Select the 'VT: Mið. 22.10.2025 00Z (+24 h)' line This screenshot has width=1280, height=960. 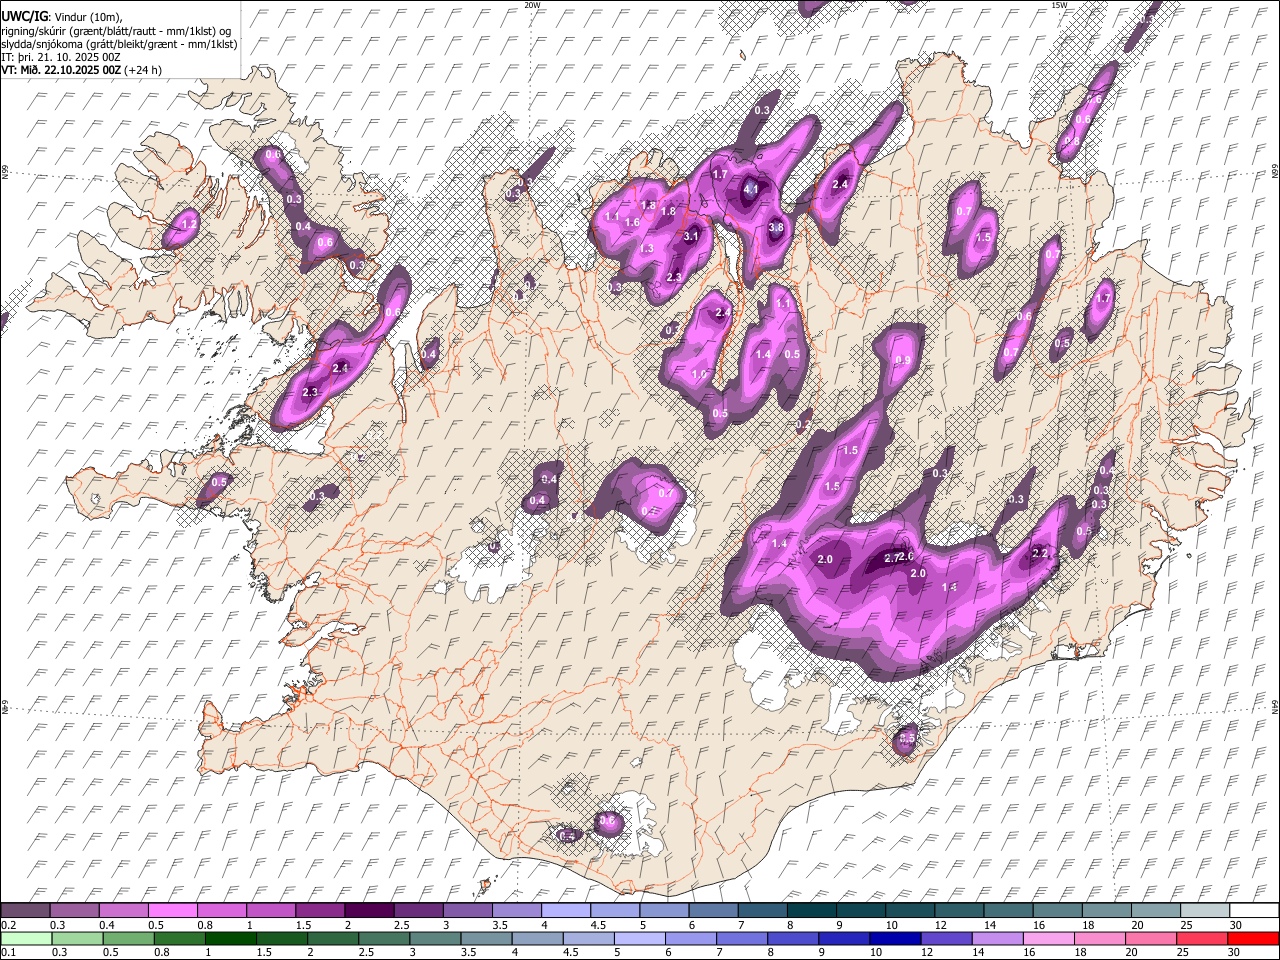(82, 70)
